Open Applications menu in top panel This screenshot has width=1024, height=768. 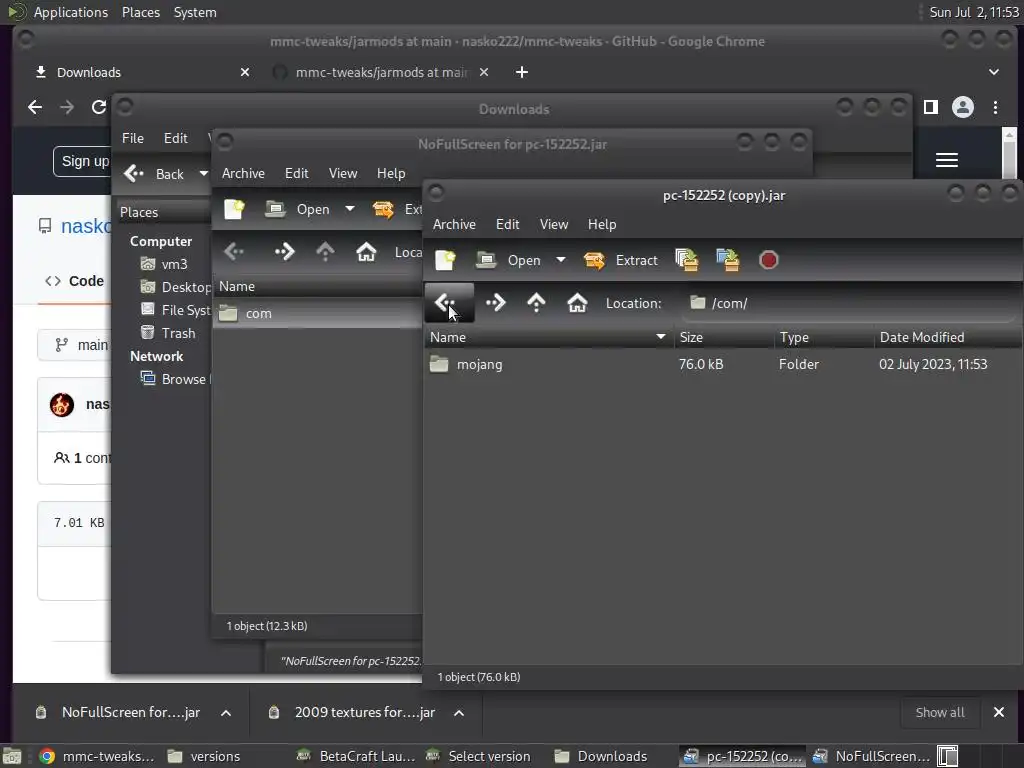click(x=71, y=12)
